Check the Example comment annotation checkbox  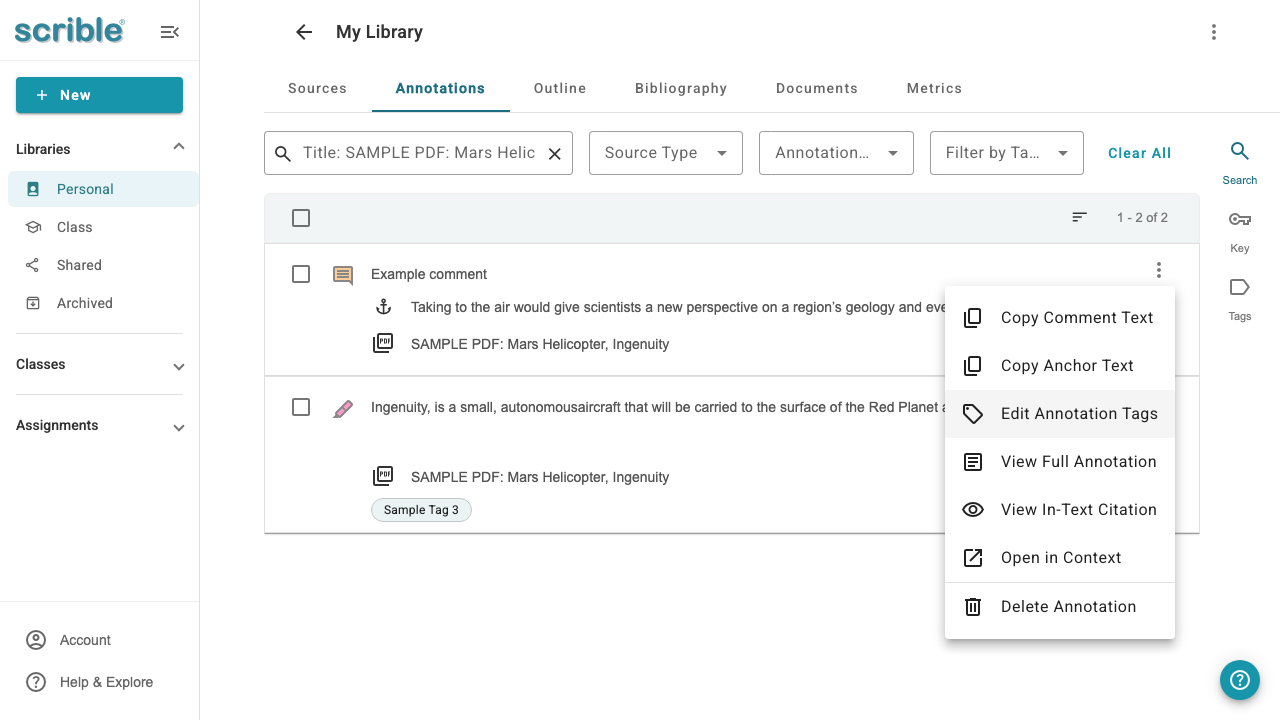(301, 274)
